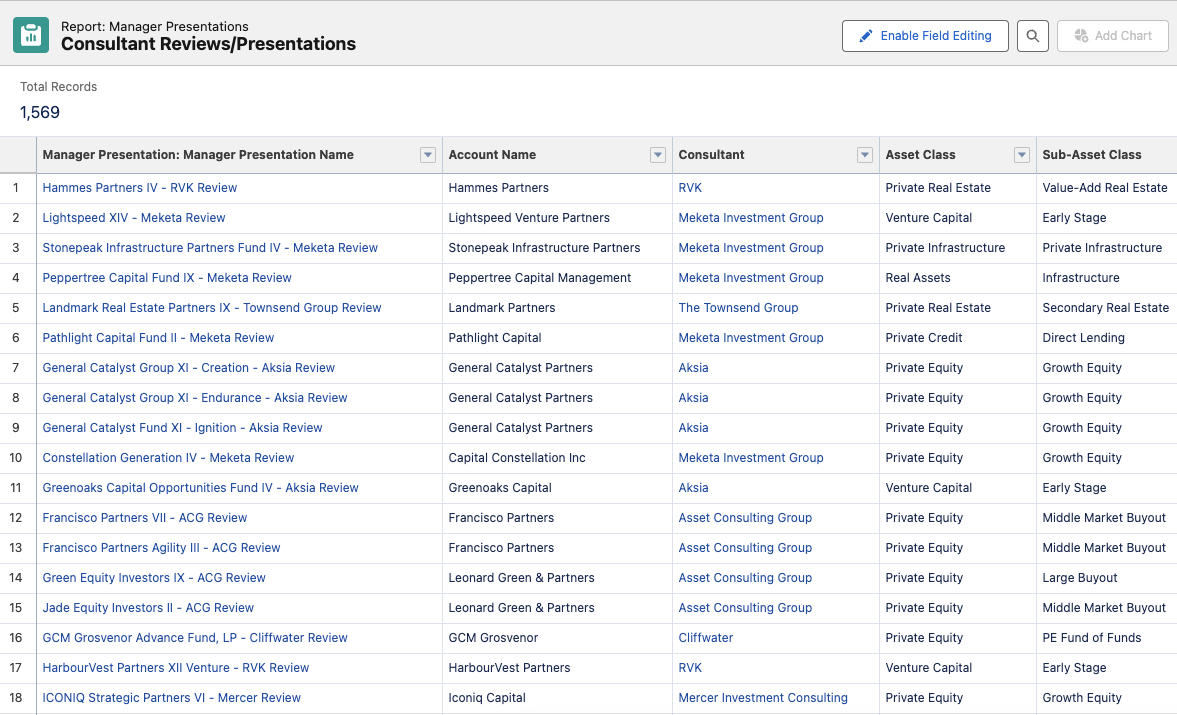This screenshot has height=715, width=1177.
Task: Click the Total Records count 1,569
Action: (40, 112)
